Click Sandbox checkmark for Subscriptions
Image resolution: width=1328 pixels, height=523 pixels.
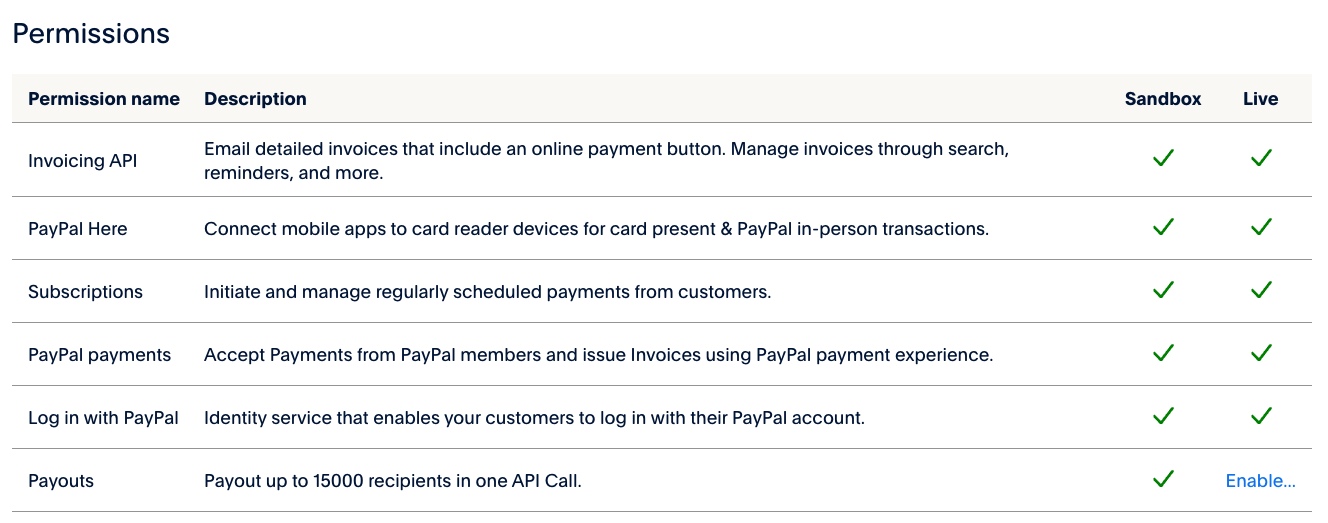click(1162, 290)
